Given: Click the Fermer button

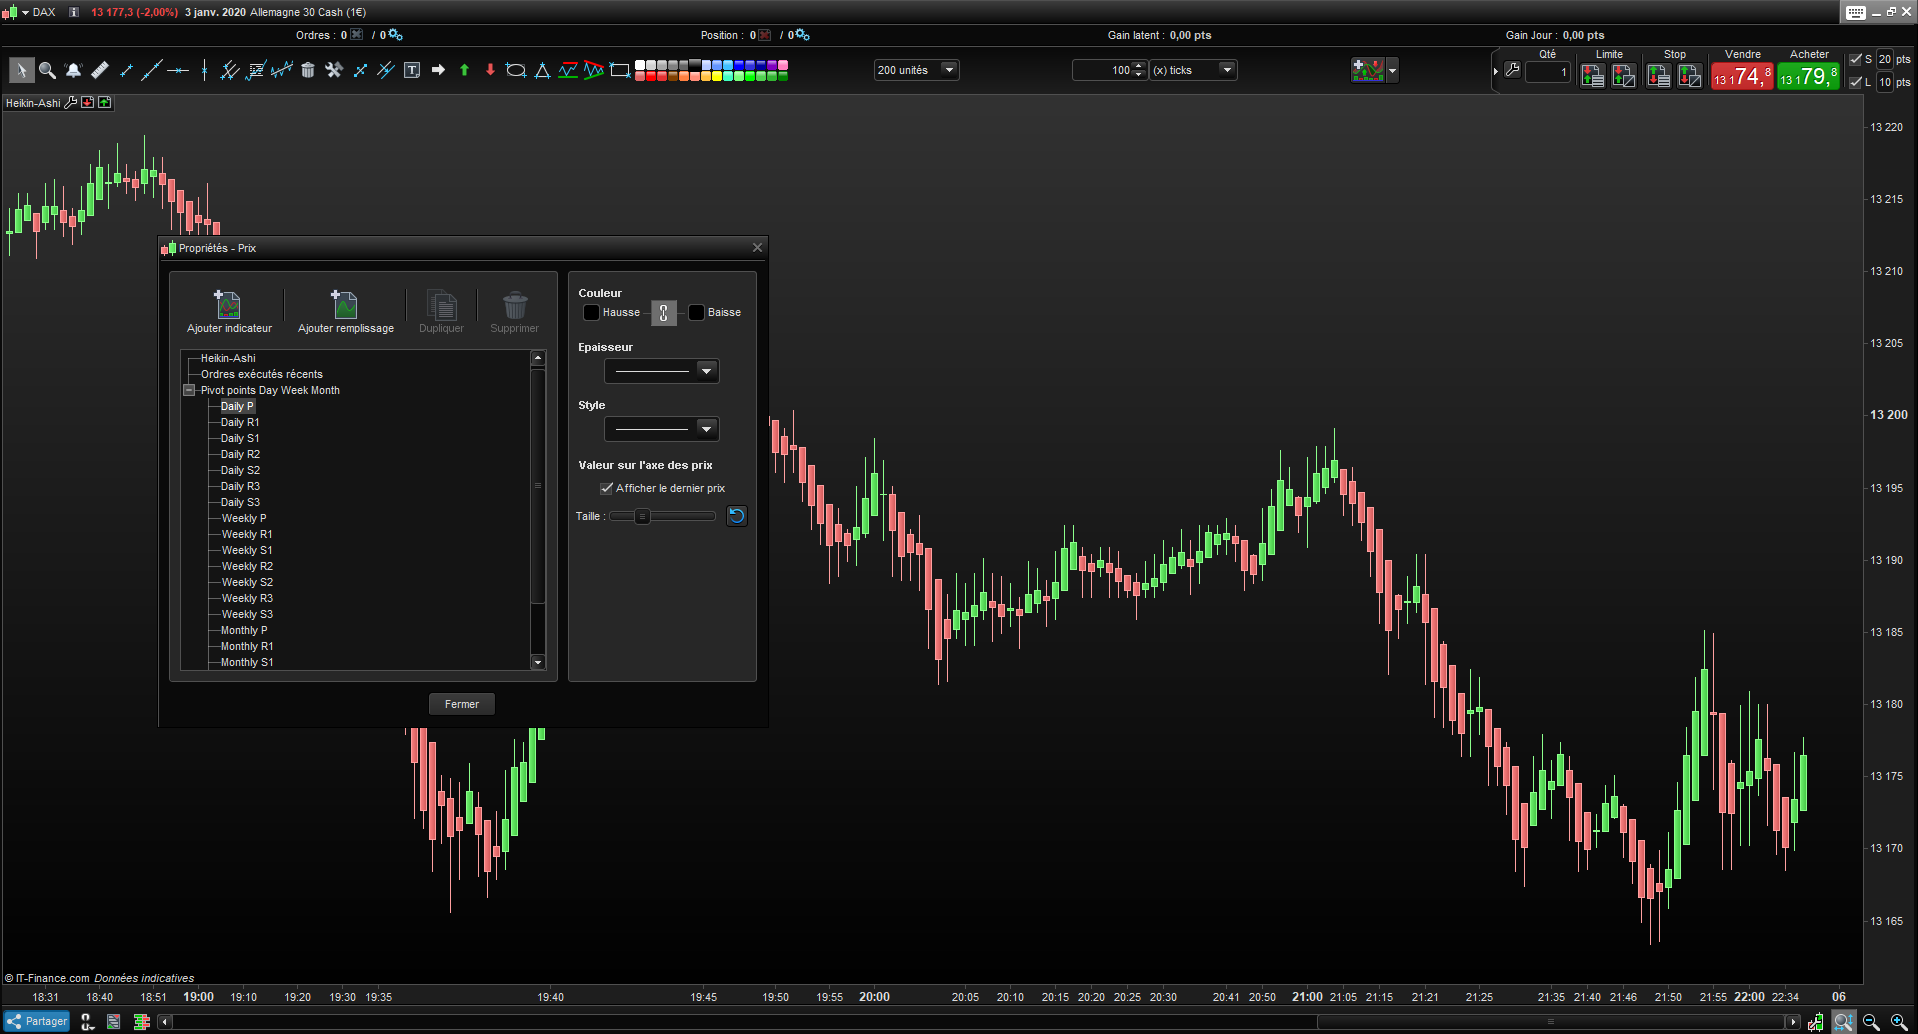Looking at the screenshot, I should tap(462, 704).
